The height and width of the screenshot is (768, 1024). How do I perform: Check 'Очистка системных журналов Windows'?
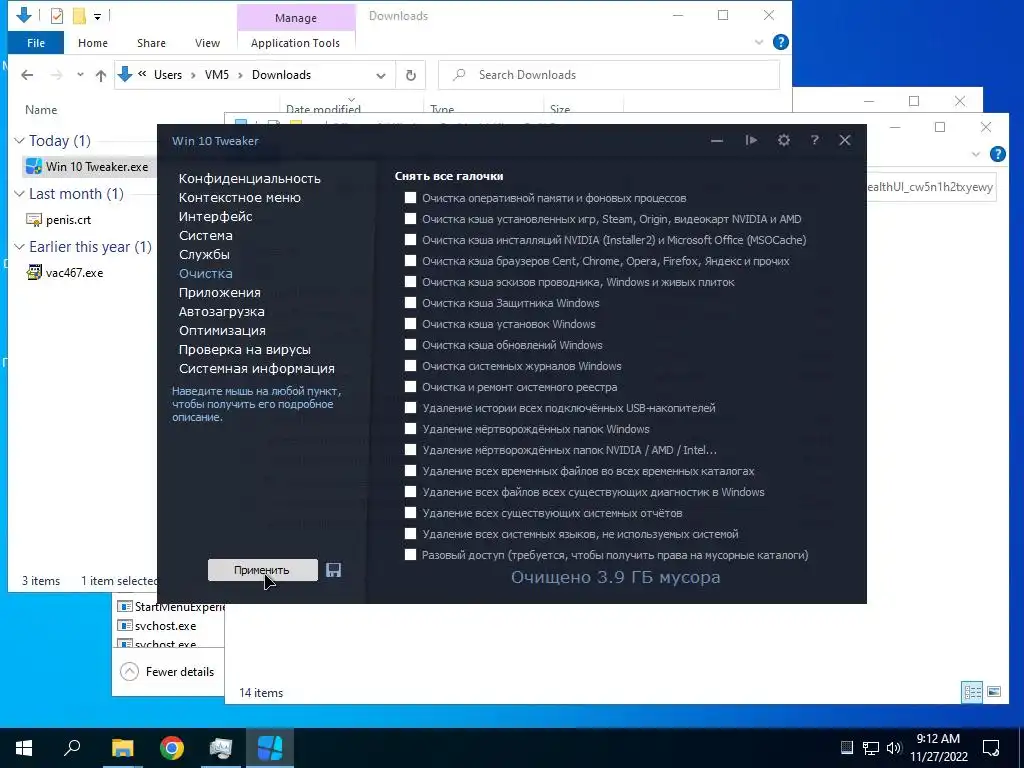point(410,366)
